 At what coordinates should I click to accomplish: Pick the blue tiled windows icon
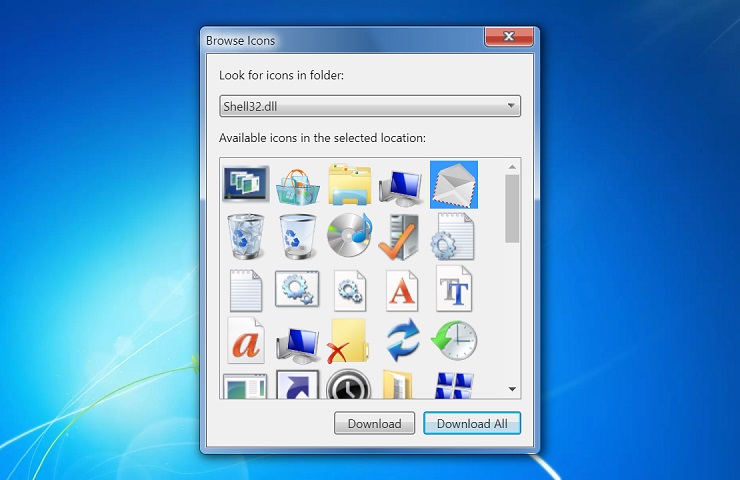[x=454, y=386]
